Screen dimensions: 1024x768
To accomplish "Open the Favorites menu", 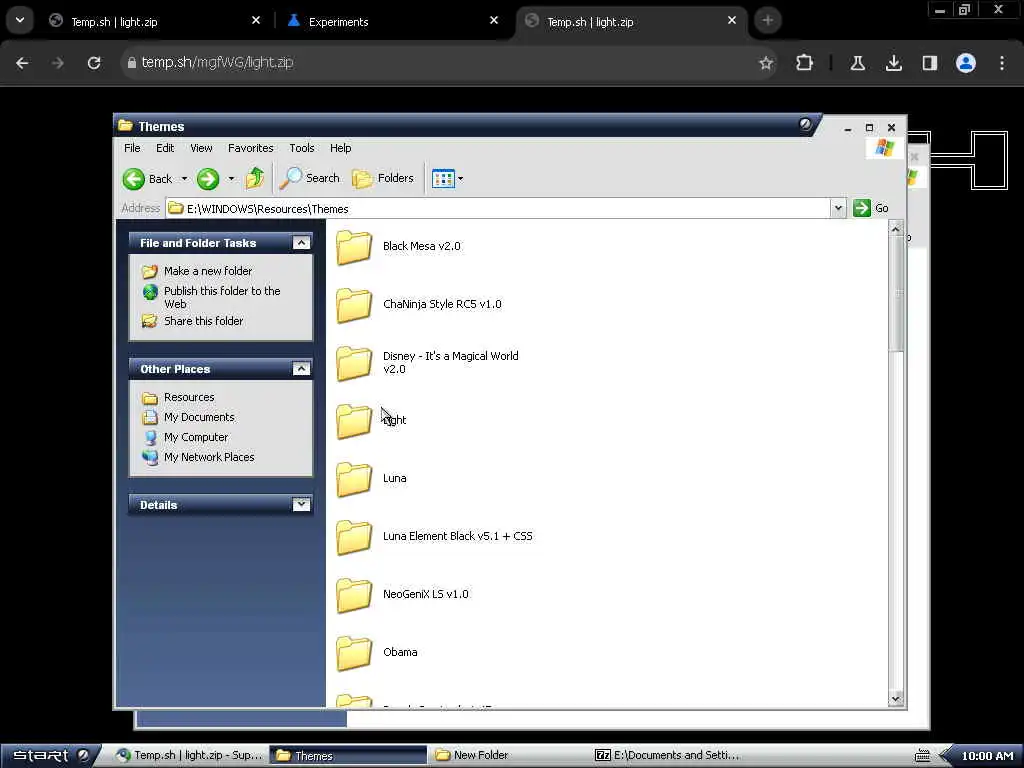I will (250, 148).
